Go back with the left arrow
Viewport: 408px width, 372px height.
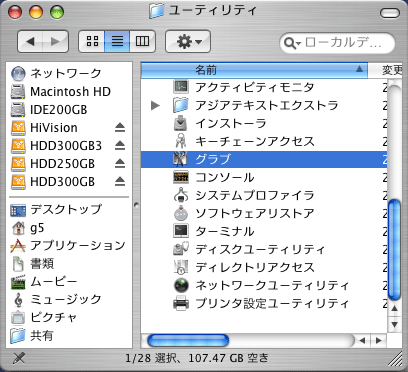click(x=30, y=41)
